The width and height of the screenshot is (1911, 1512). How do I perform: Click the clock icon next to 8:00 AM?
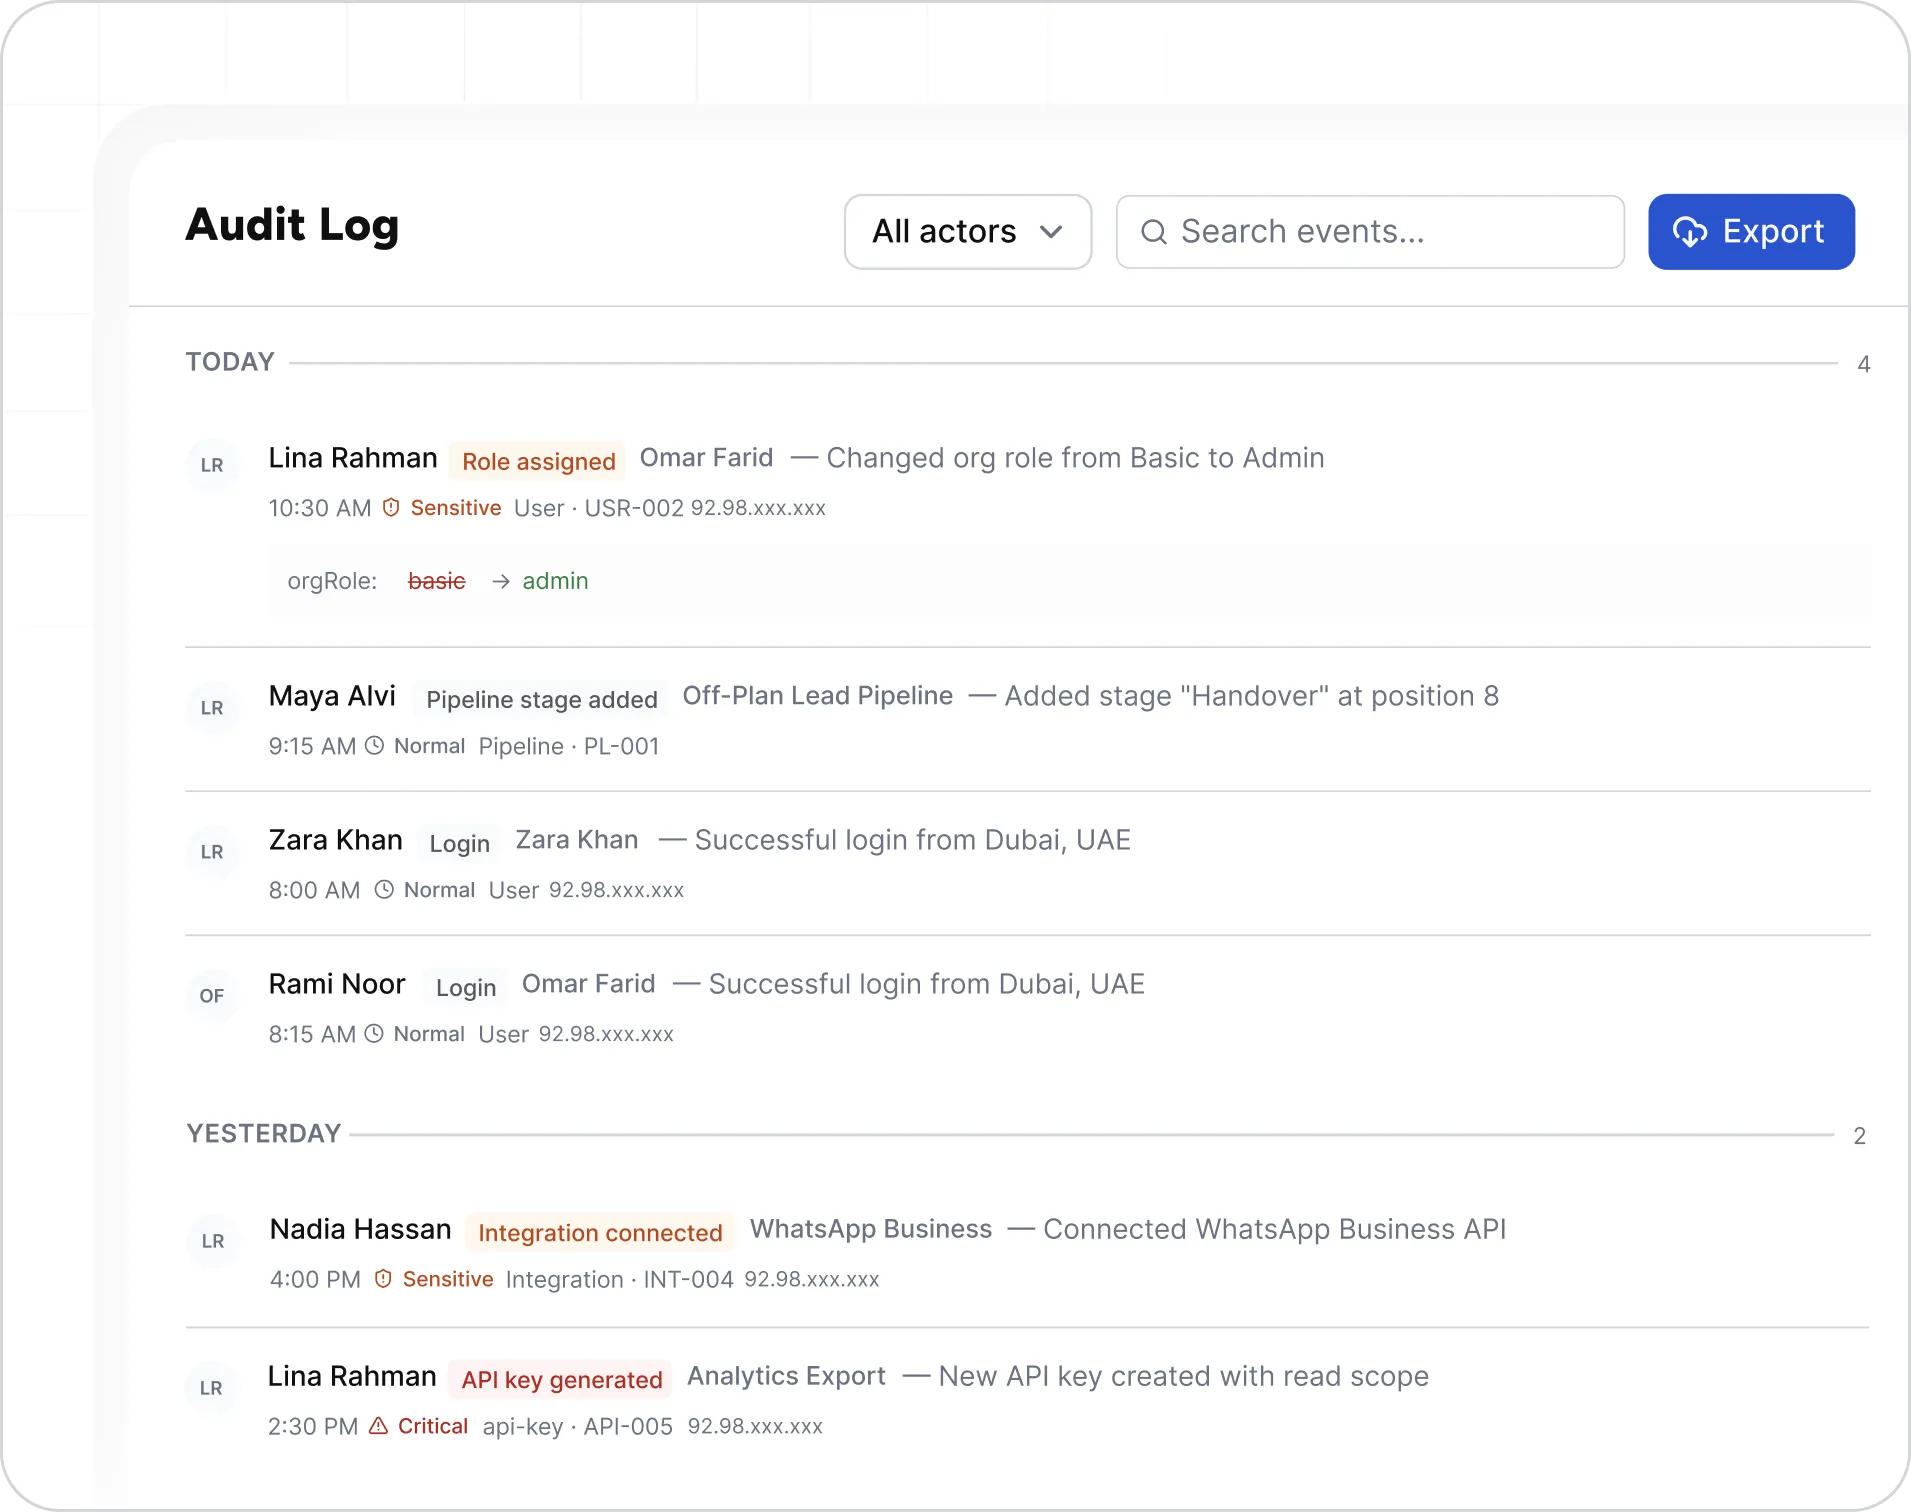(x=384, y=890)
